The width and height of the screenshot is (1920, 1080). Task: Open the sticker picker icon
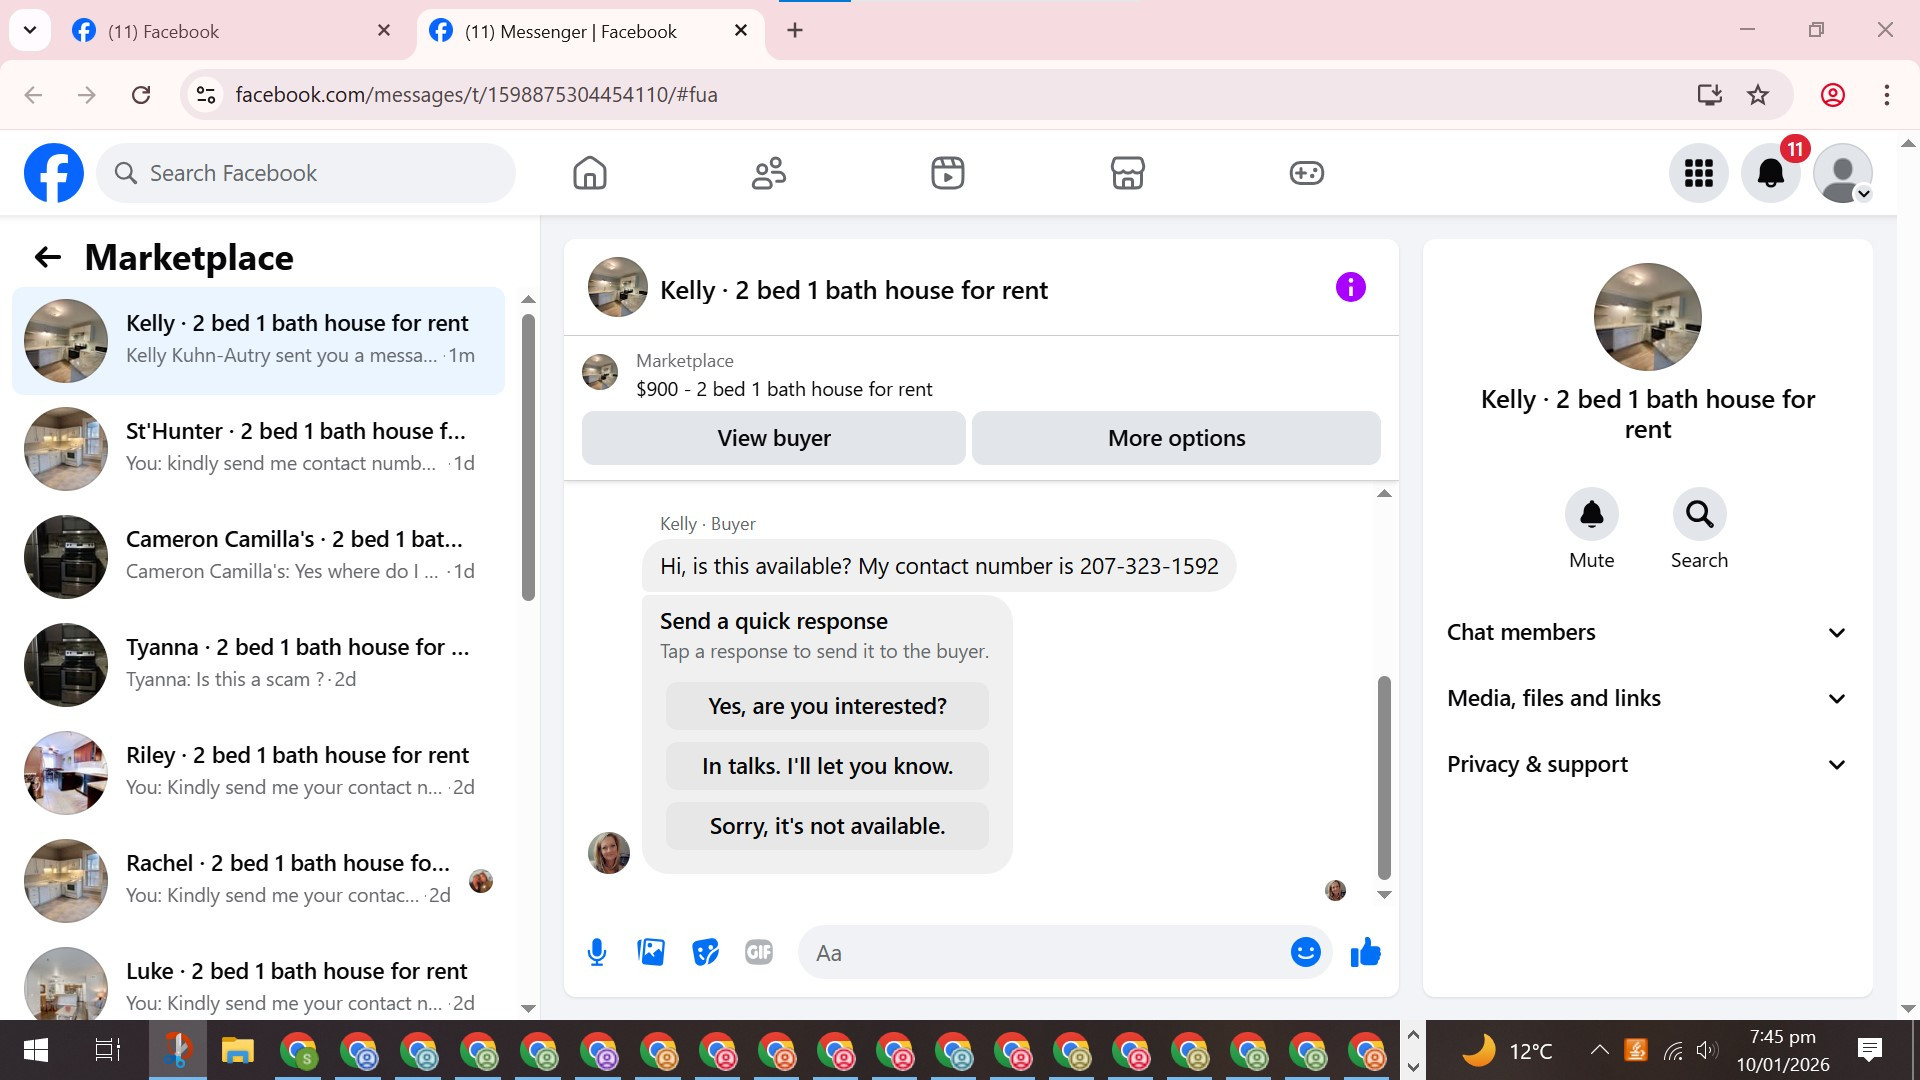pyautogui.click(x=705, y=952)
